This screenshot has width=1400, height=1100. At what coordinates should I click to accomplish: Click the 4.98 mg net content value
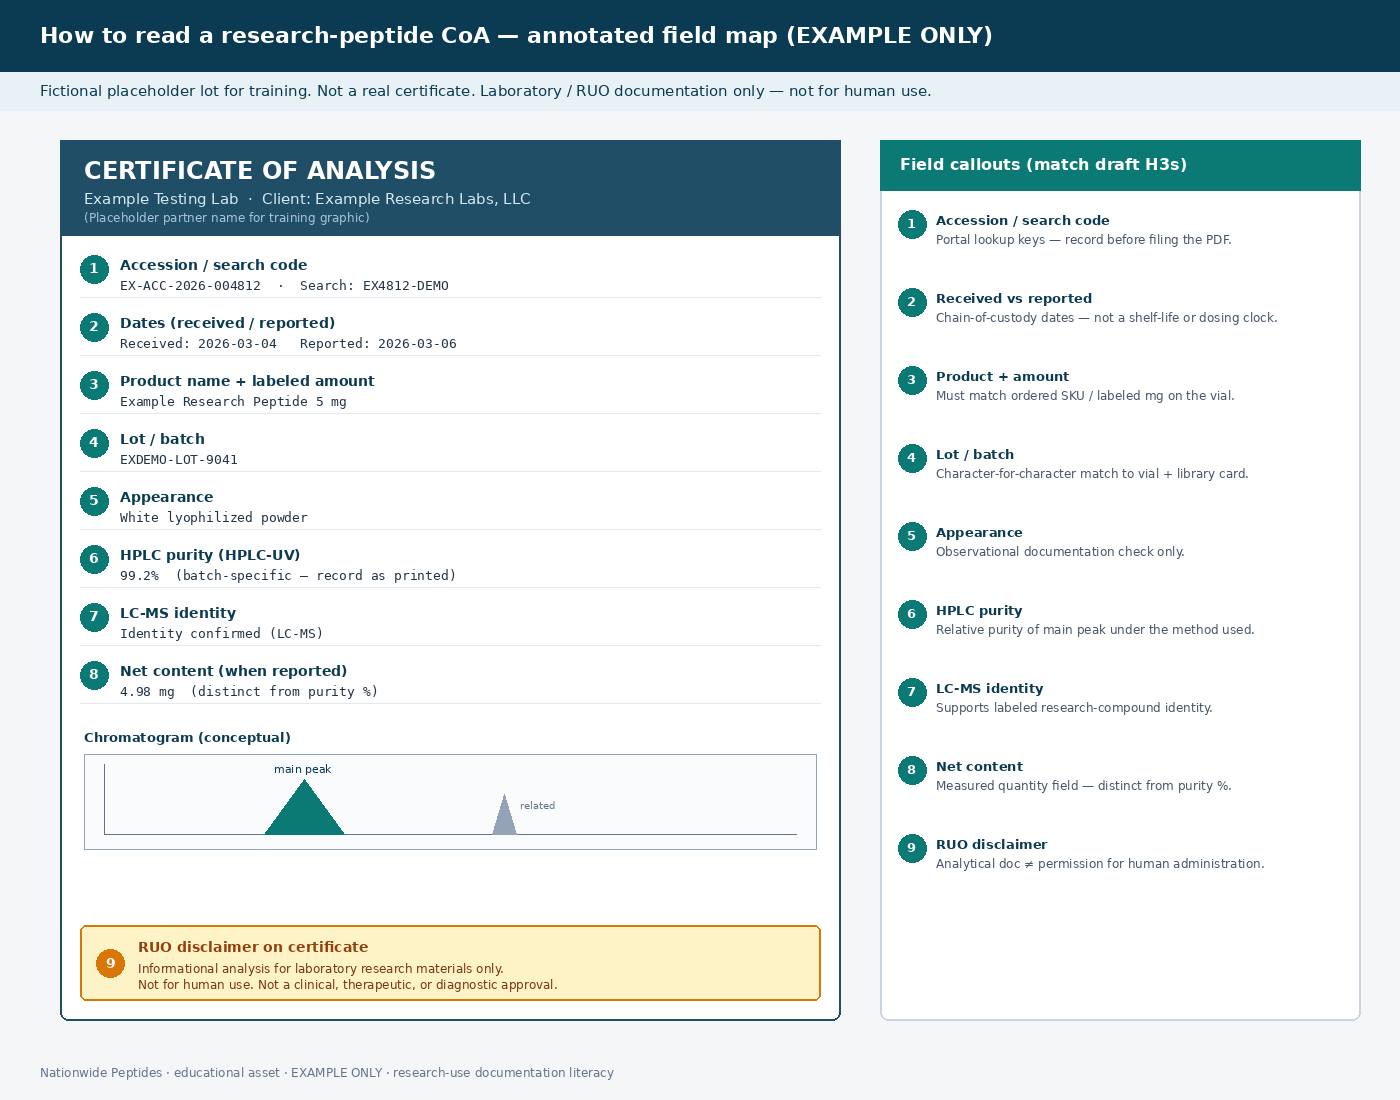147,692
